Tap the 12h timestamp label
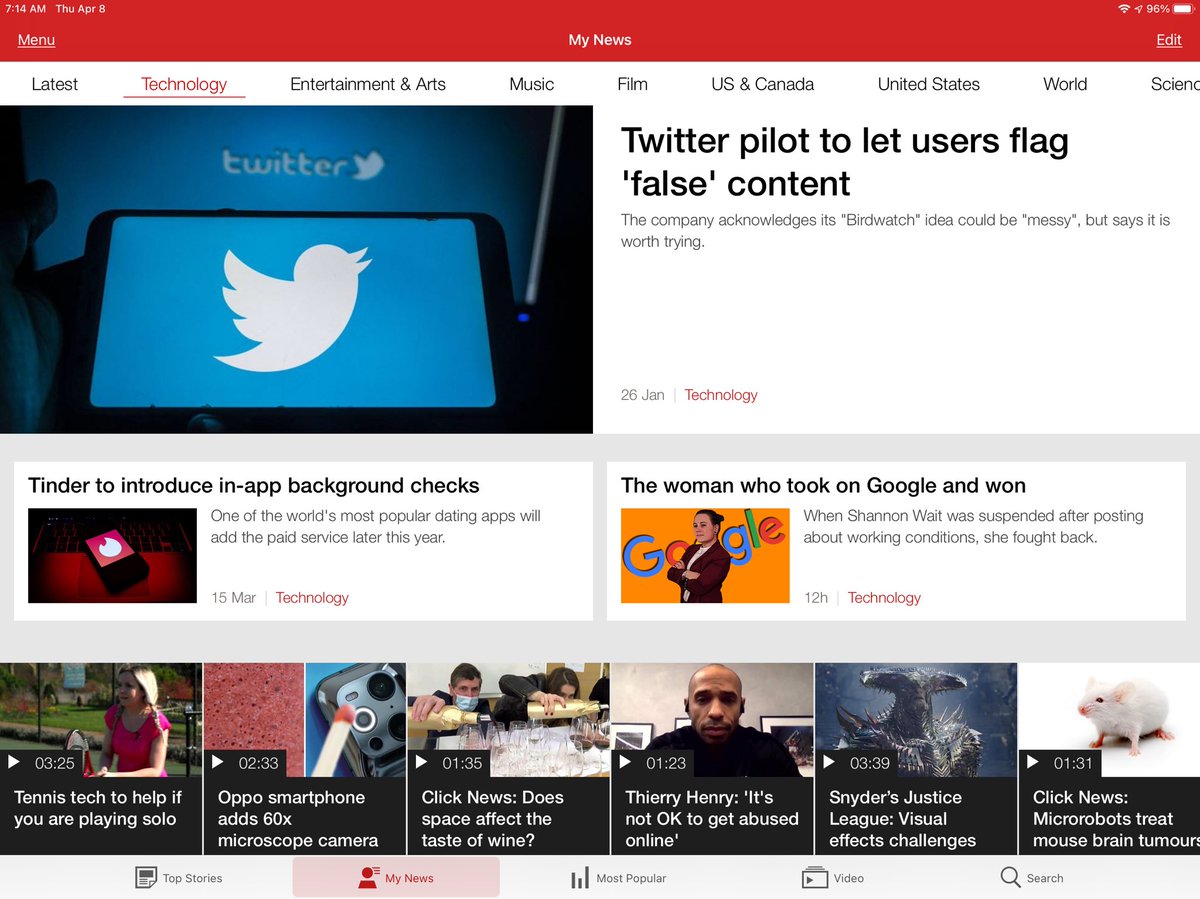 816,598
